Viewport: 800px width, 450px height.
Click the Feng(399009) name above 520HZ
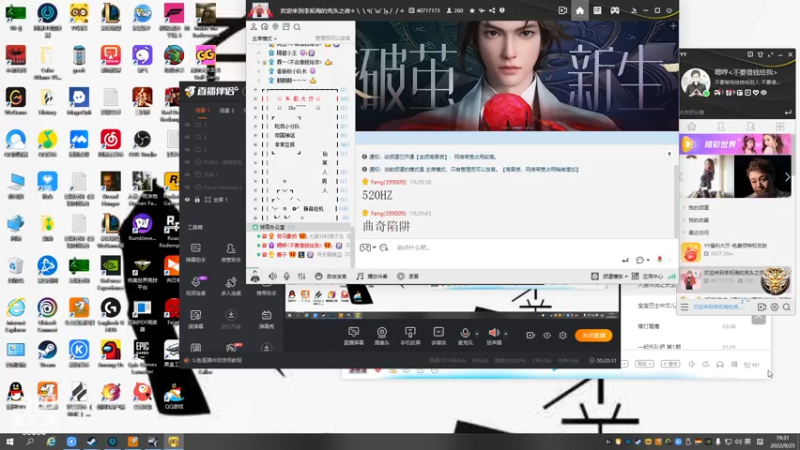tap(388, 182)
